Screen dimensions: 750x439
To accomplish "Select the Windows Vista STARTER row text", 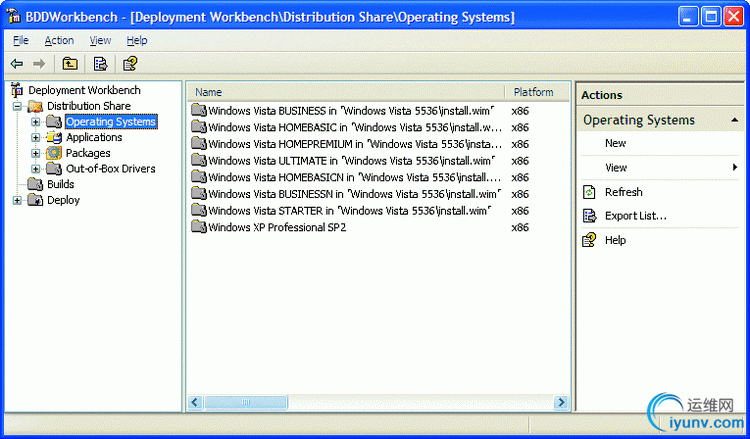I will click(350, 211).
